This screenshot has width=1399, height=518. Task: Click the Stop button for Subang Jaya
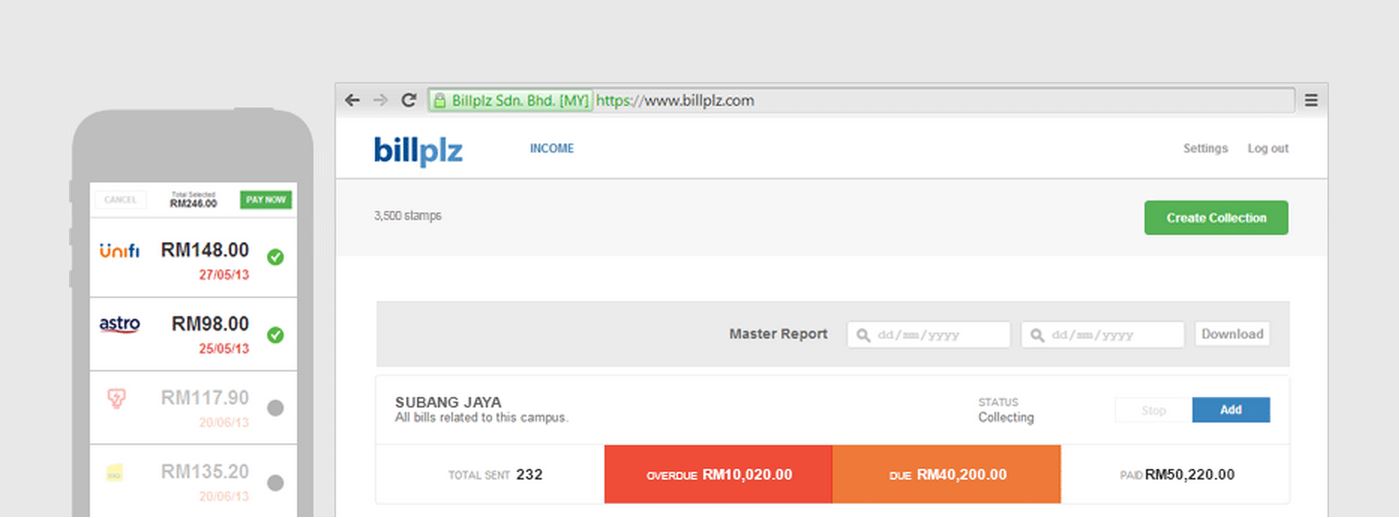click(1154, 410)
